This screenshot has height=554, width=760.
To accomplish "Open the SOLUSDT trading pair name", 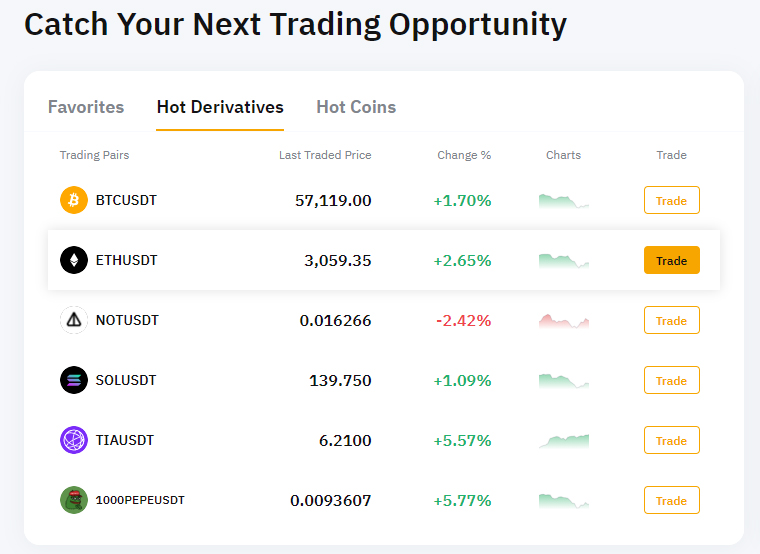I will [126, 380].
